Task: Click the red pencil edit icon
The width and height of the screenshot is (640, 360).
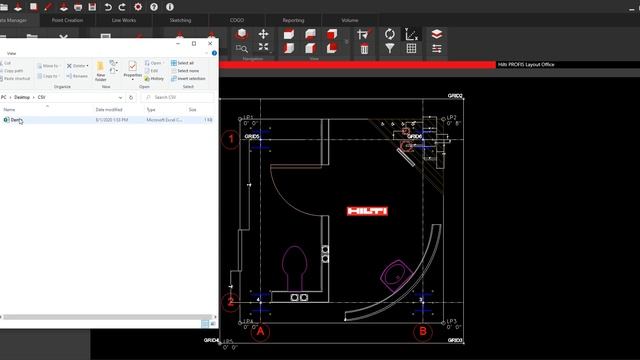Action: coord(48,7)
